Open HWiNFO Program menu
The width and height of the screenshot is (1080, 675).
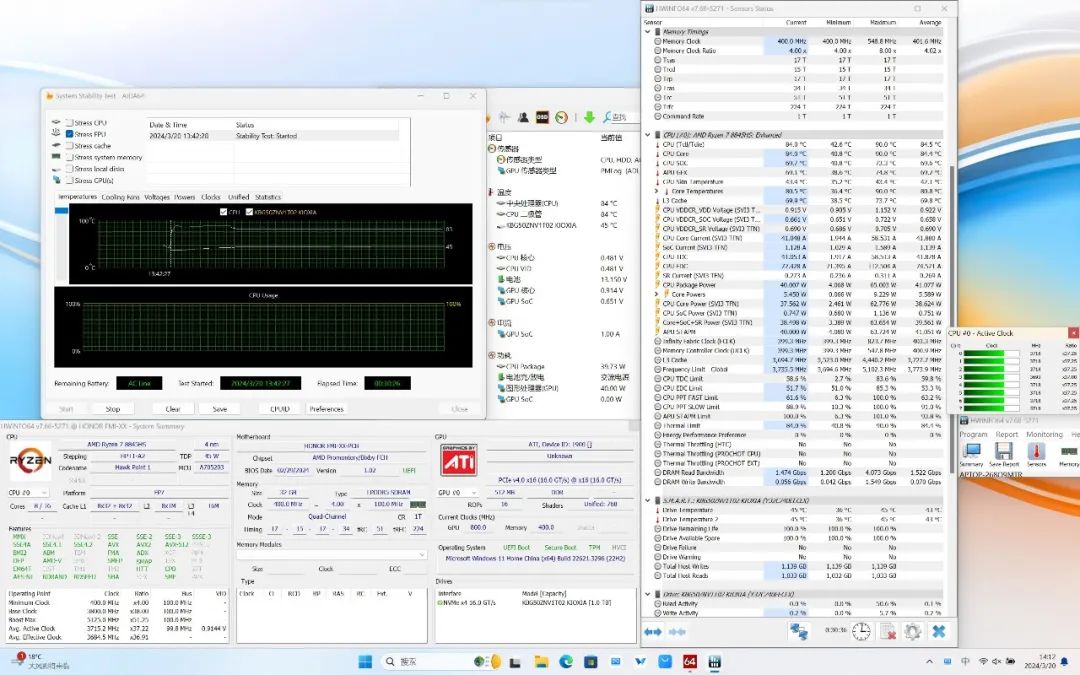click(x=973, y=435)
